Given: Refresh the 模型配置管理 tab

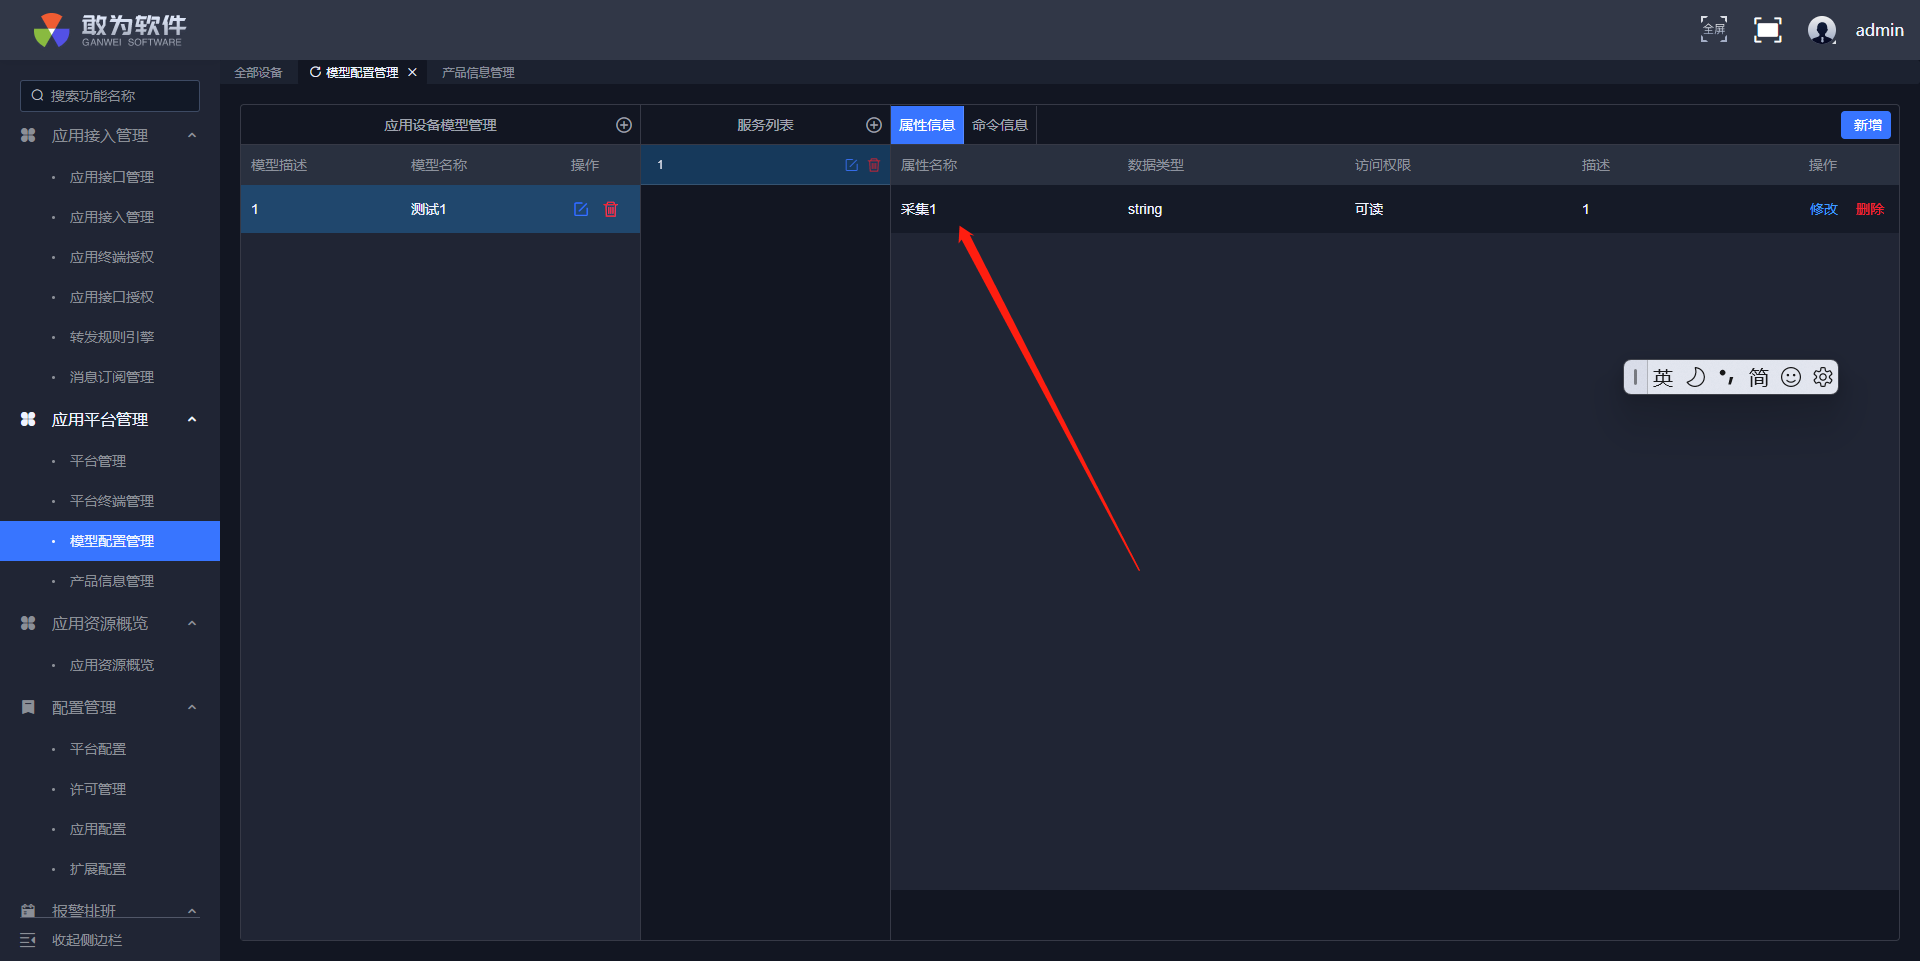Looking at the screenshot, I should click(x=315, y=72).
